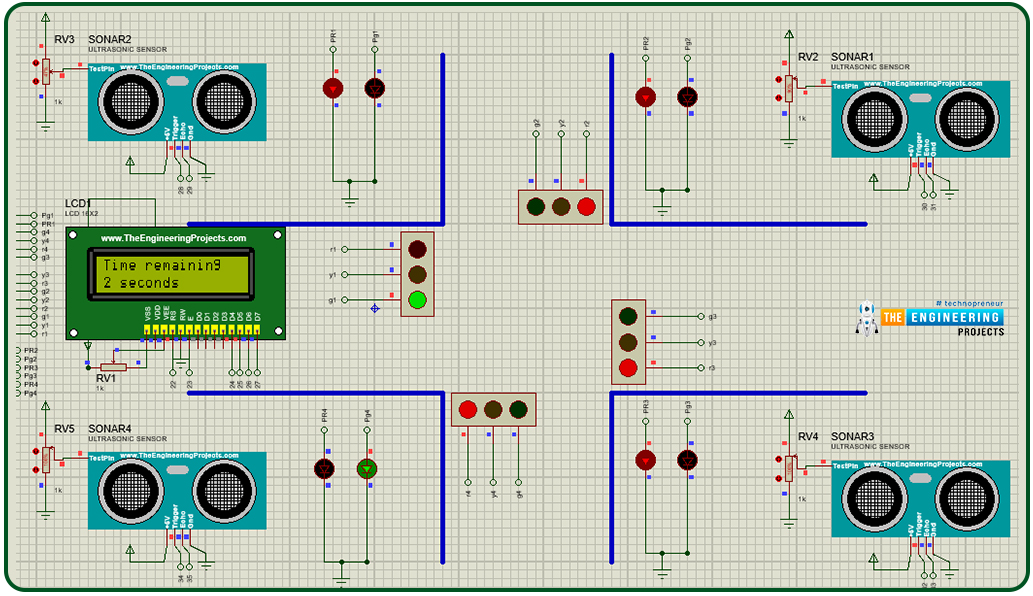Click the red LED below the PR2 terminal
Viewport: 1033px width, 596px height.
[646, 97]
